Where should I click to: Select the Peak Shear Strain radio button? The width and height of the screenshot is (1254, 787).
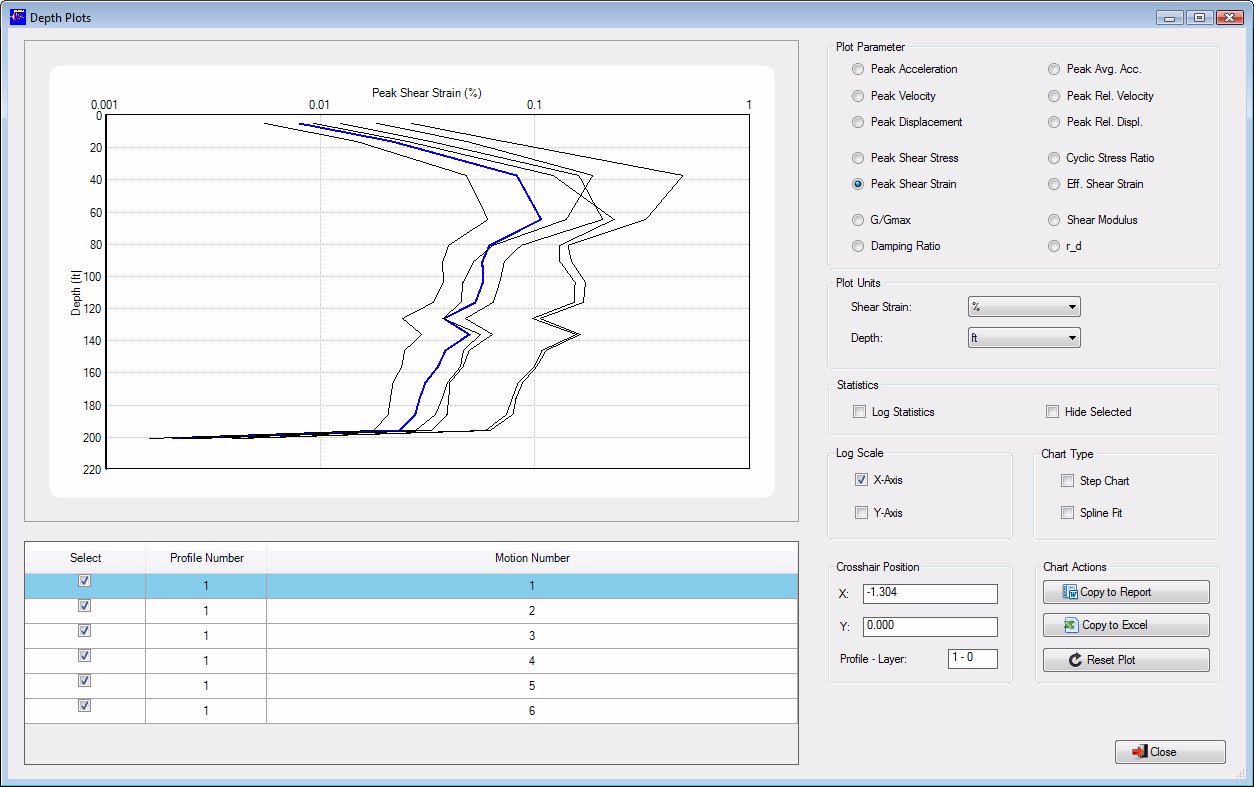pos(858,184)
